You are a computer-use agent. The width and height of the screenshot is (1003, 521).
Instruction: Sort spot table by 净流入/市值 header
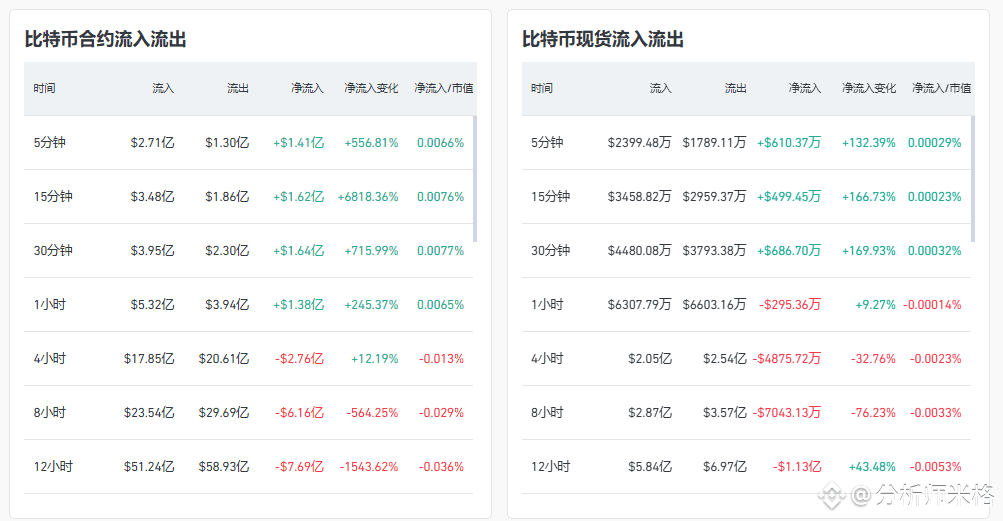point(942,88)
